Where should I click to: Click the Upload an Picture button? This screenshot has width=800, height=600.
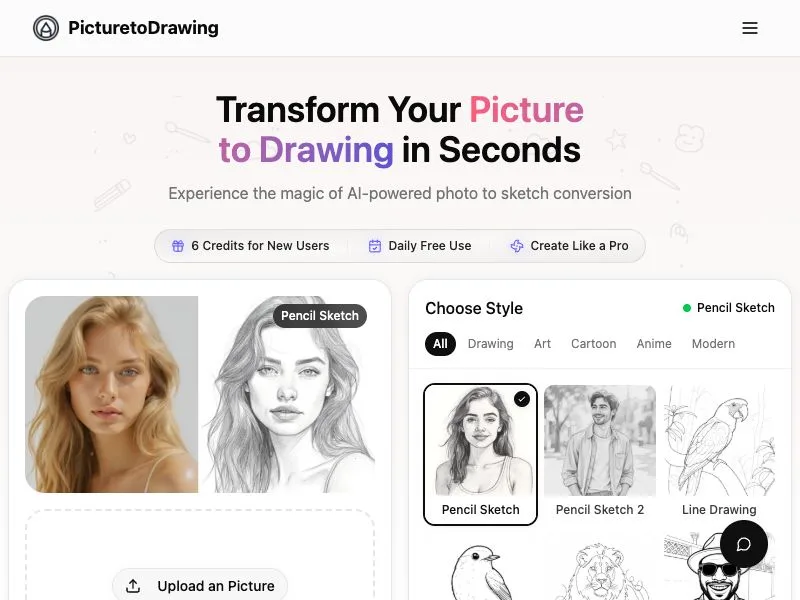(200, 586)
